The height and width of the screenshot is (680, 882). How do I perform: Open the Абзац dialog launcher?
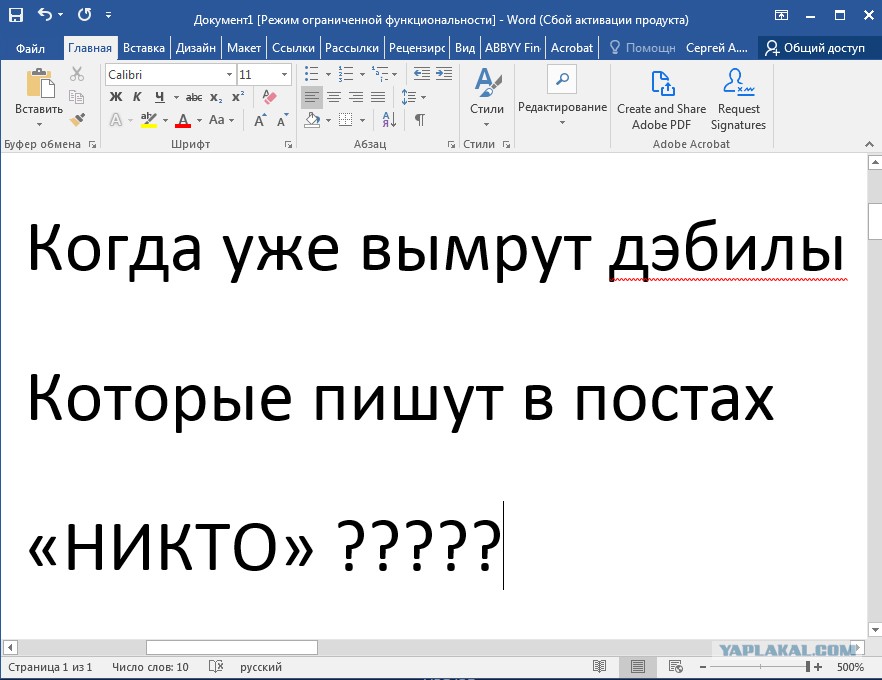point(451,145)
